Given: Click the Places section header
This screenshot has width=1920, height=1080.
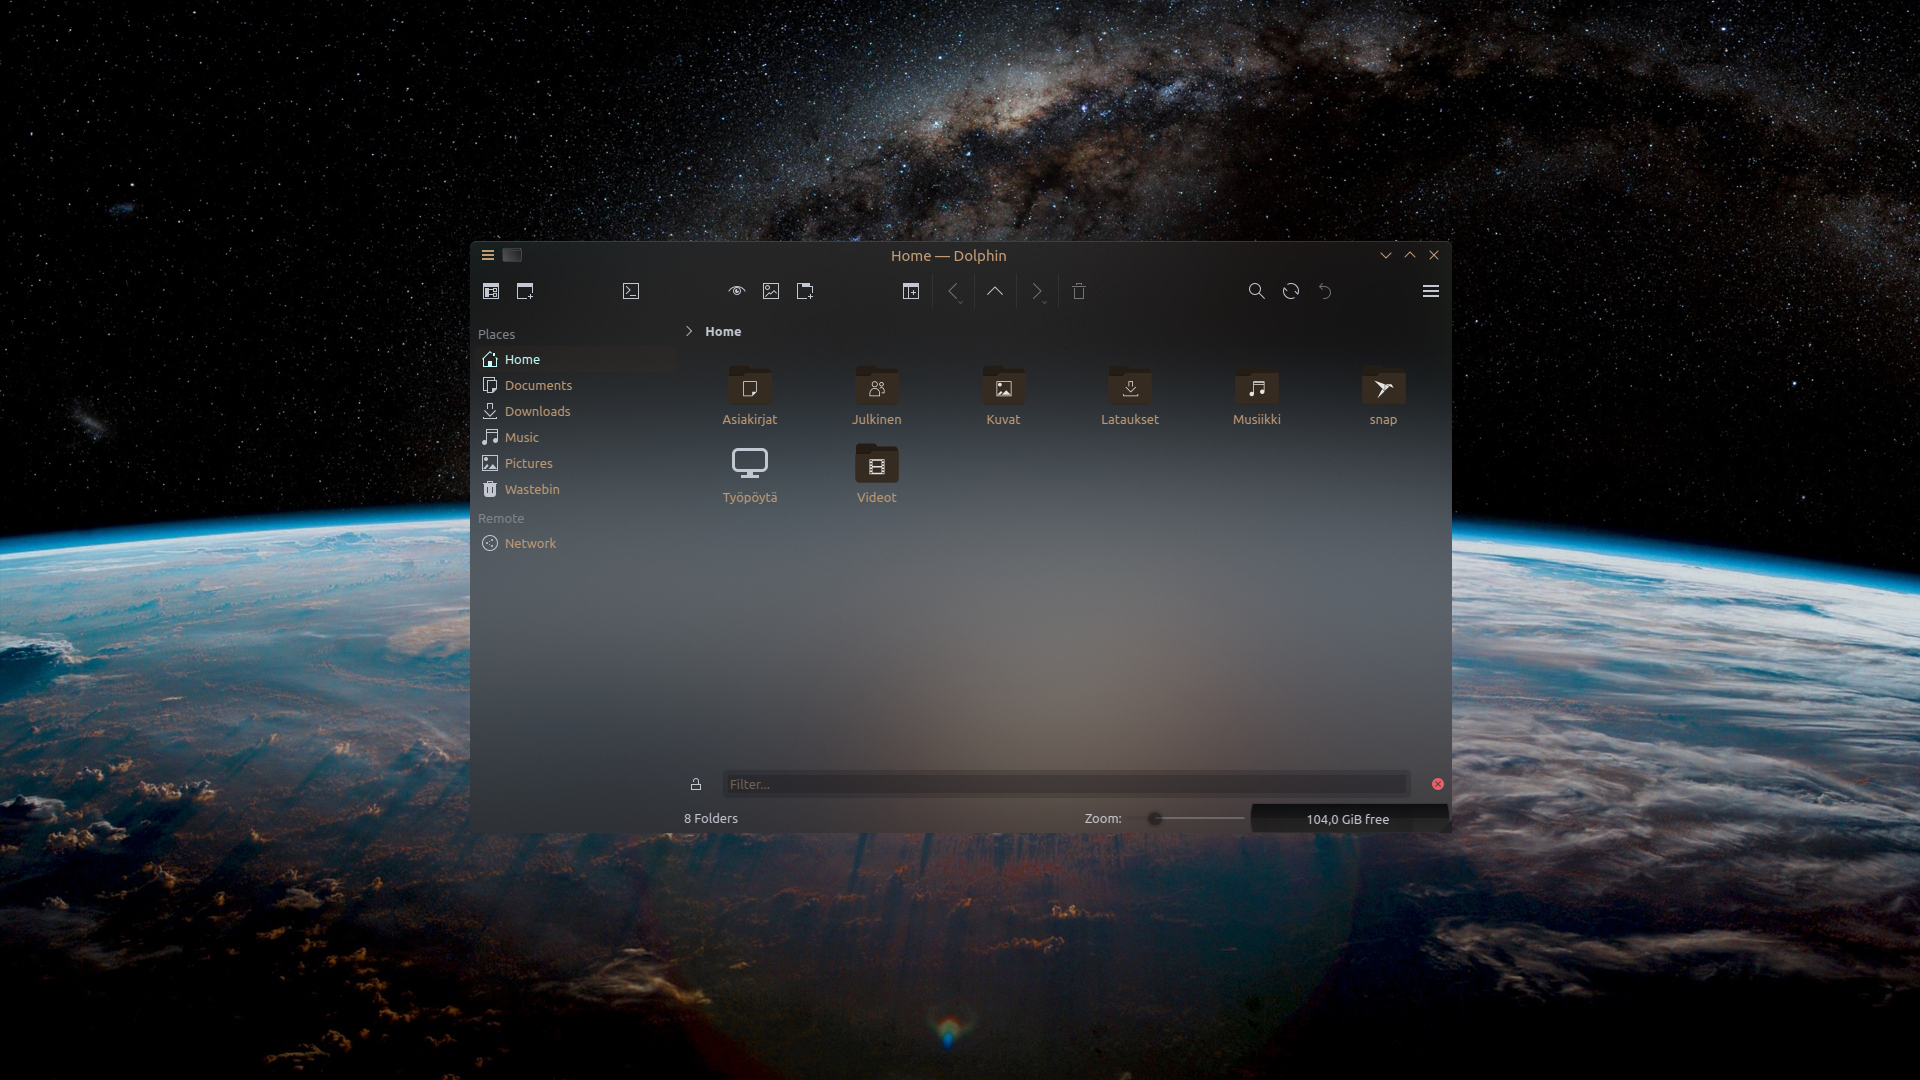Looking at the screenshot, I should pos(496,334).
